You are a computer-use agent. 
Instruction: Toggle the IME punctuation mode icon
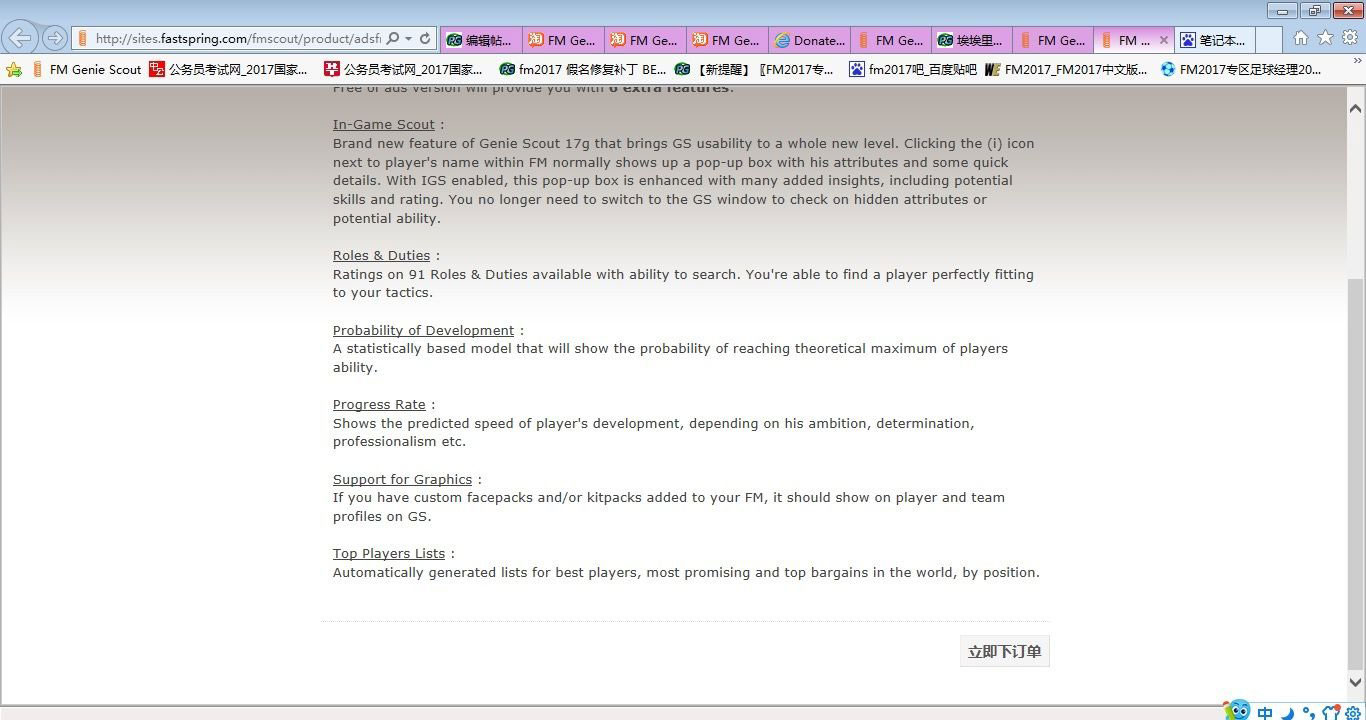coord(1309,713)
